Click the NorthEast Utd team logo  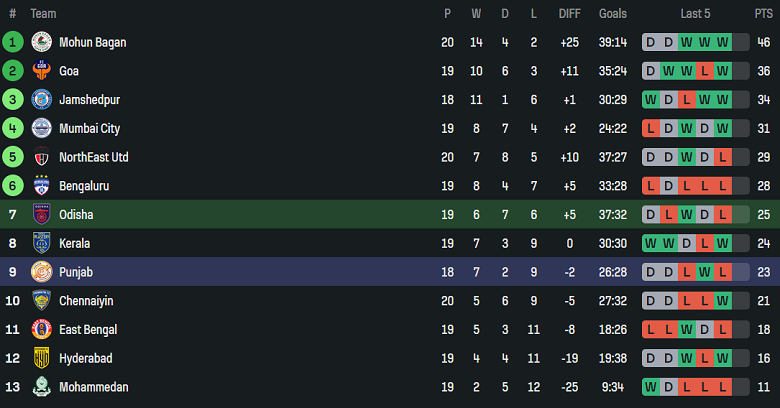pyautogui.click(x=41, y=157)
